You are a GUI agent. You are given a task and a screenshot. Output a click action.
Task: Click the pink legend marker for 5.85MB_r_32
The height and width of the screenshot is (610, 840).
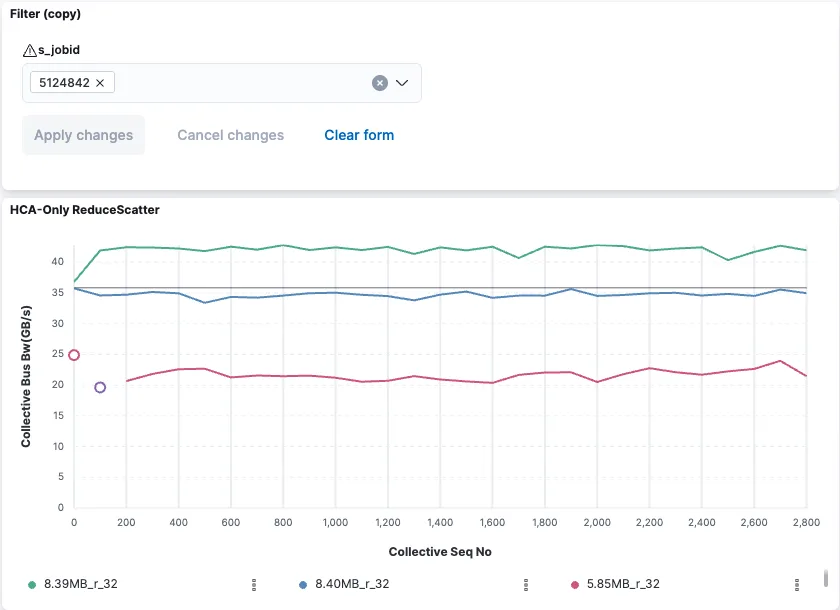pos(575,584)
